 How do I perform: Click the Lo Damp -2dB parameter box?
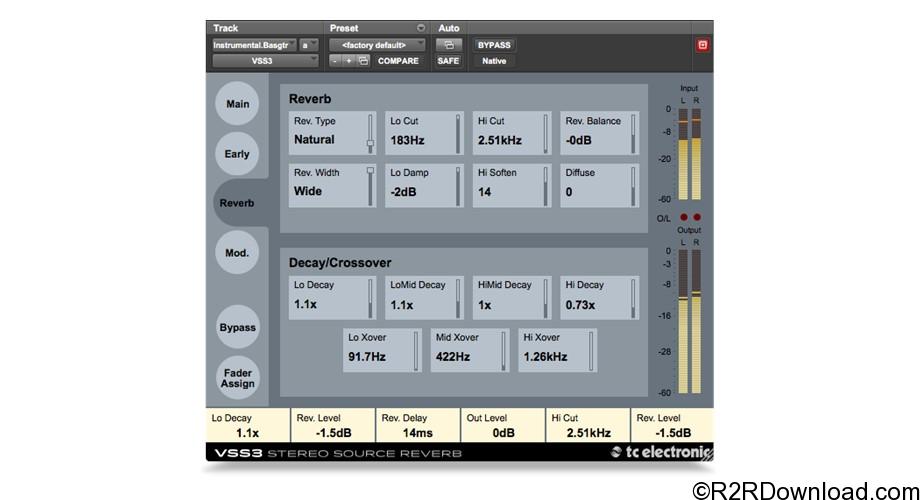pos(424,185)
